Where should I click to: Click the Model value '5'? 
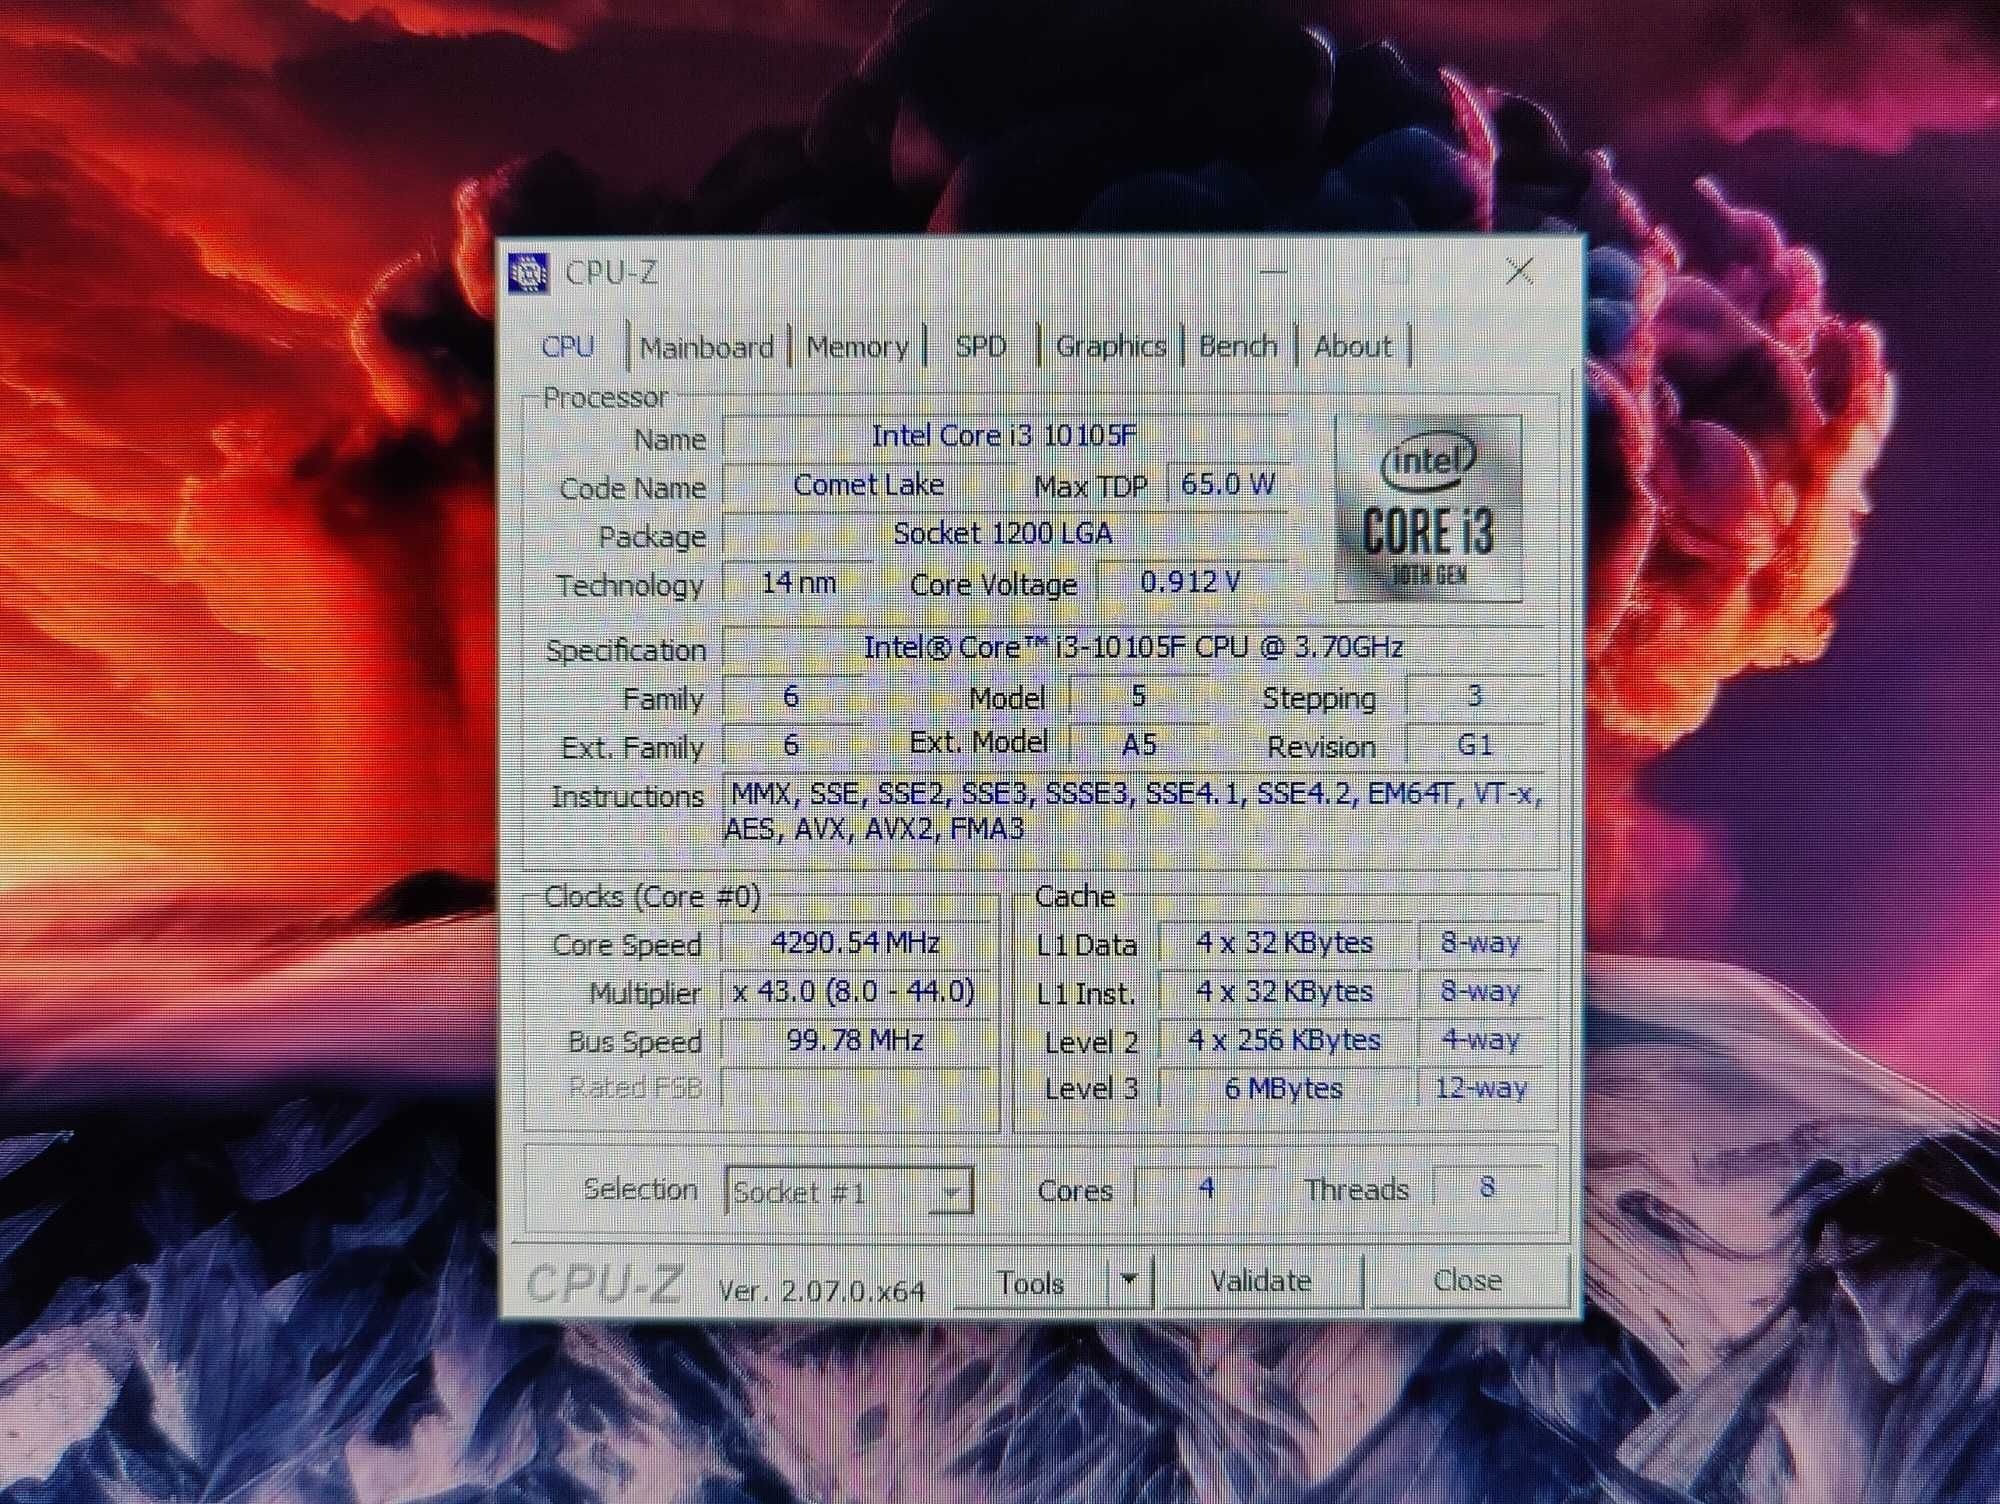(x=1138, y=696)
